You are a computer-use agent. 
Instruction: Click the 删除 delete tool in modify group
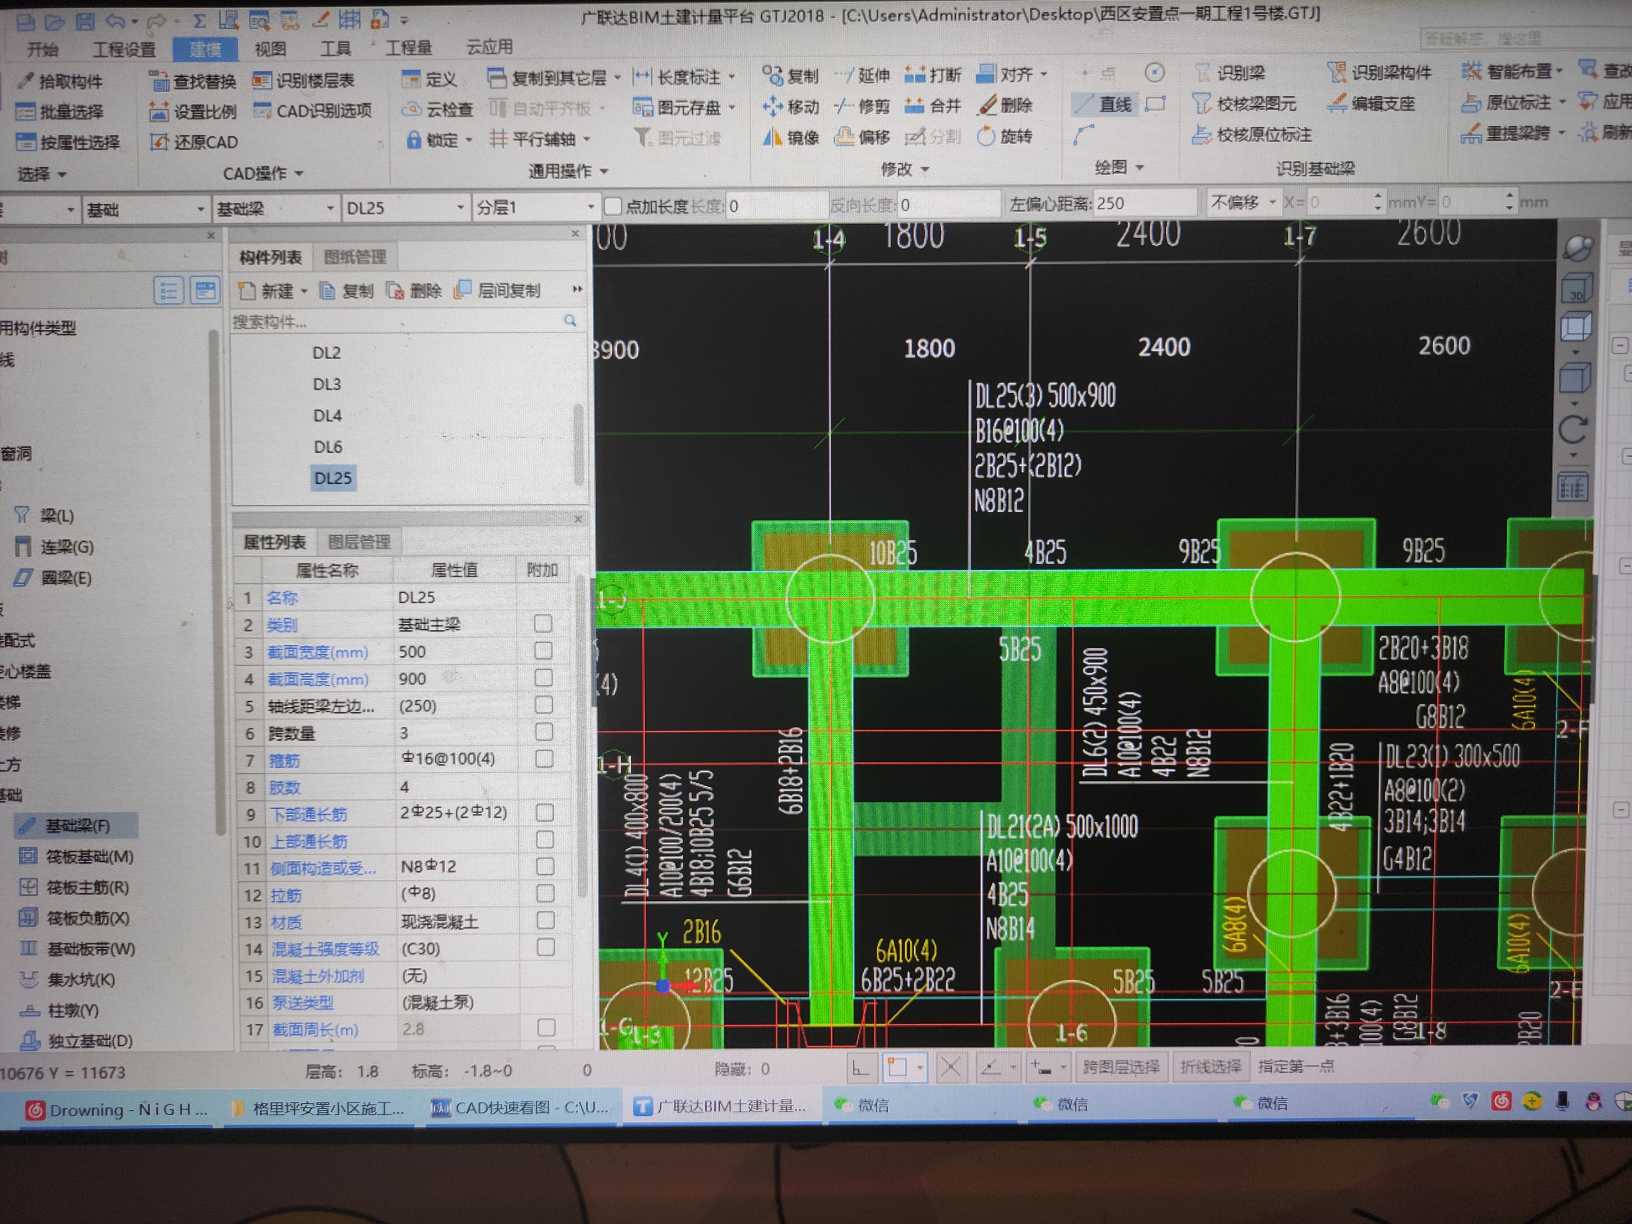(x=1005, y=105)
